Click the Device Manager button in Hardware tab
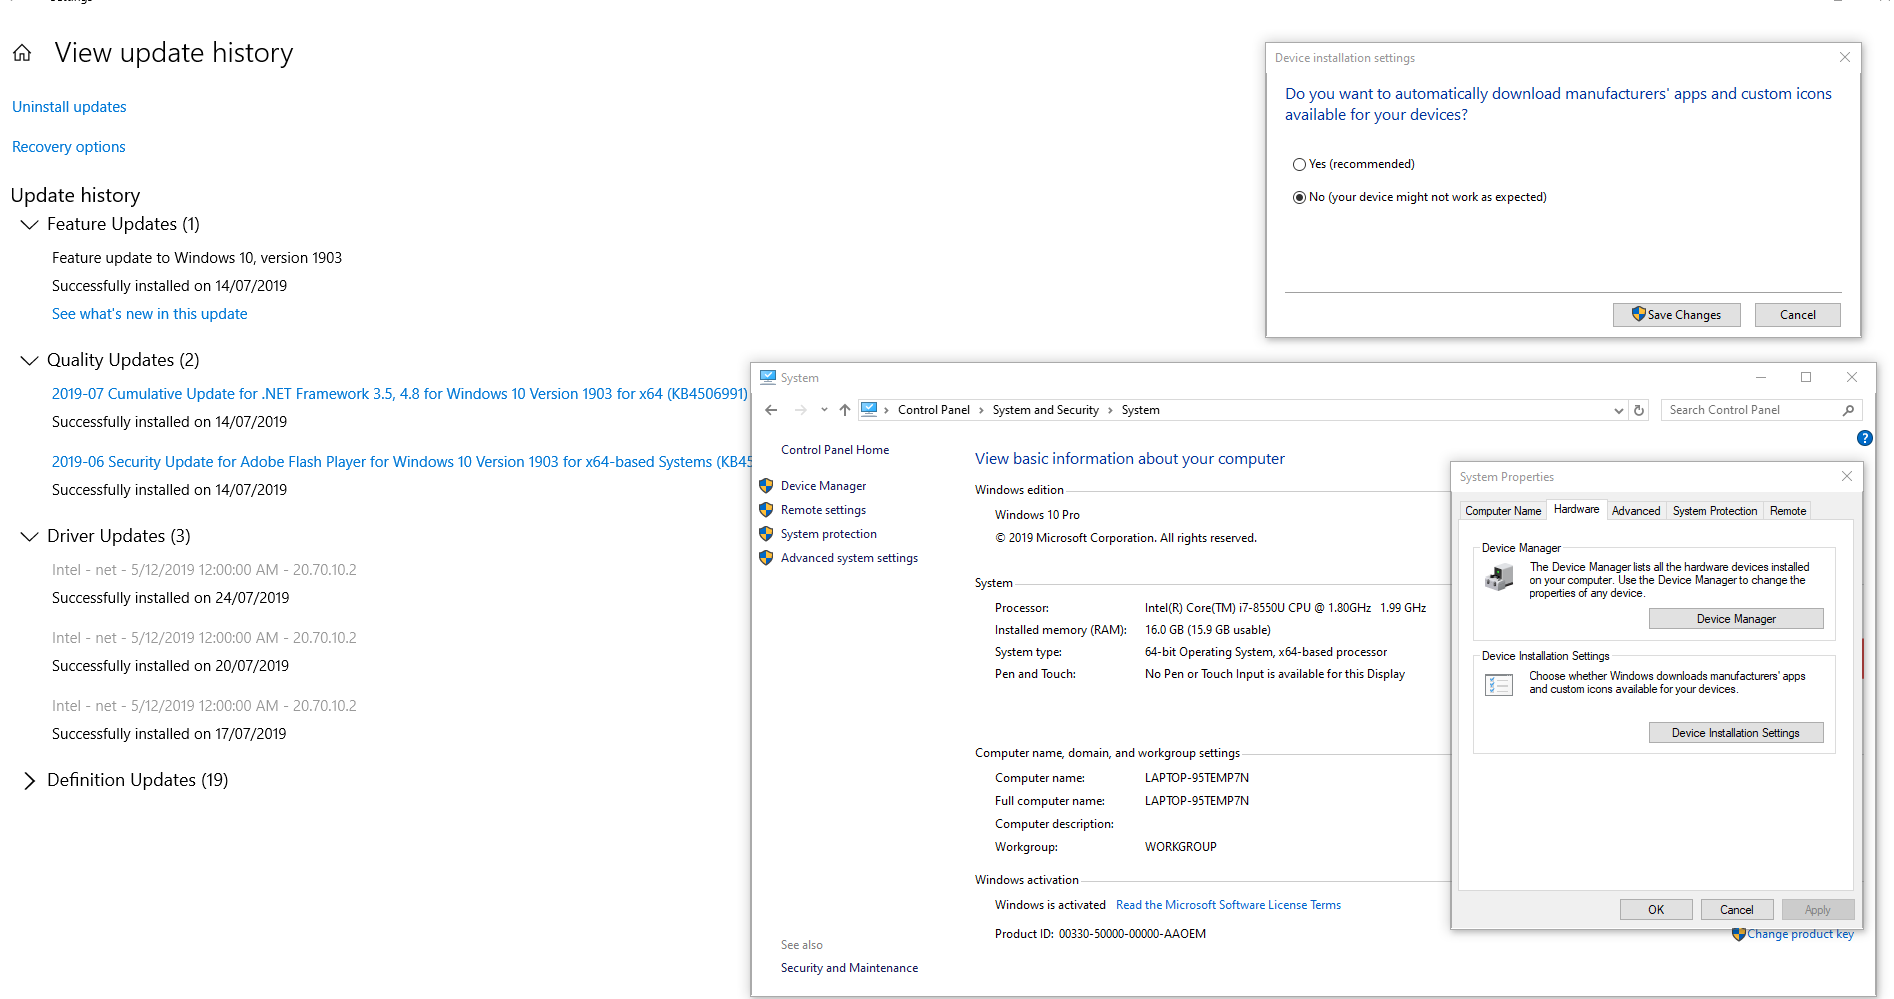This screenshot has width=1894, height=999. tap(1736, 619)
